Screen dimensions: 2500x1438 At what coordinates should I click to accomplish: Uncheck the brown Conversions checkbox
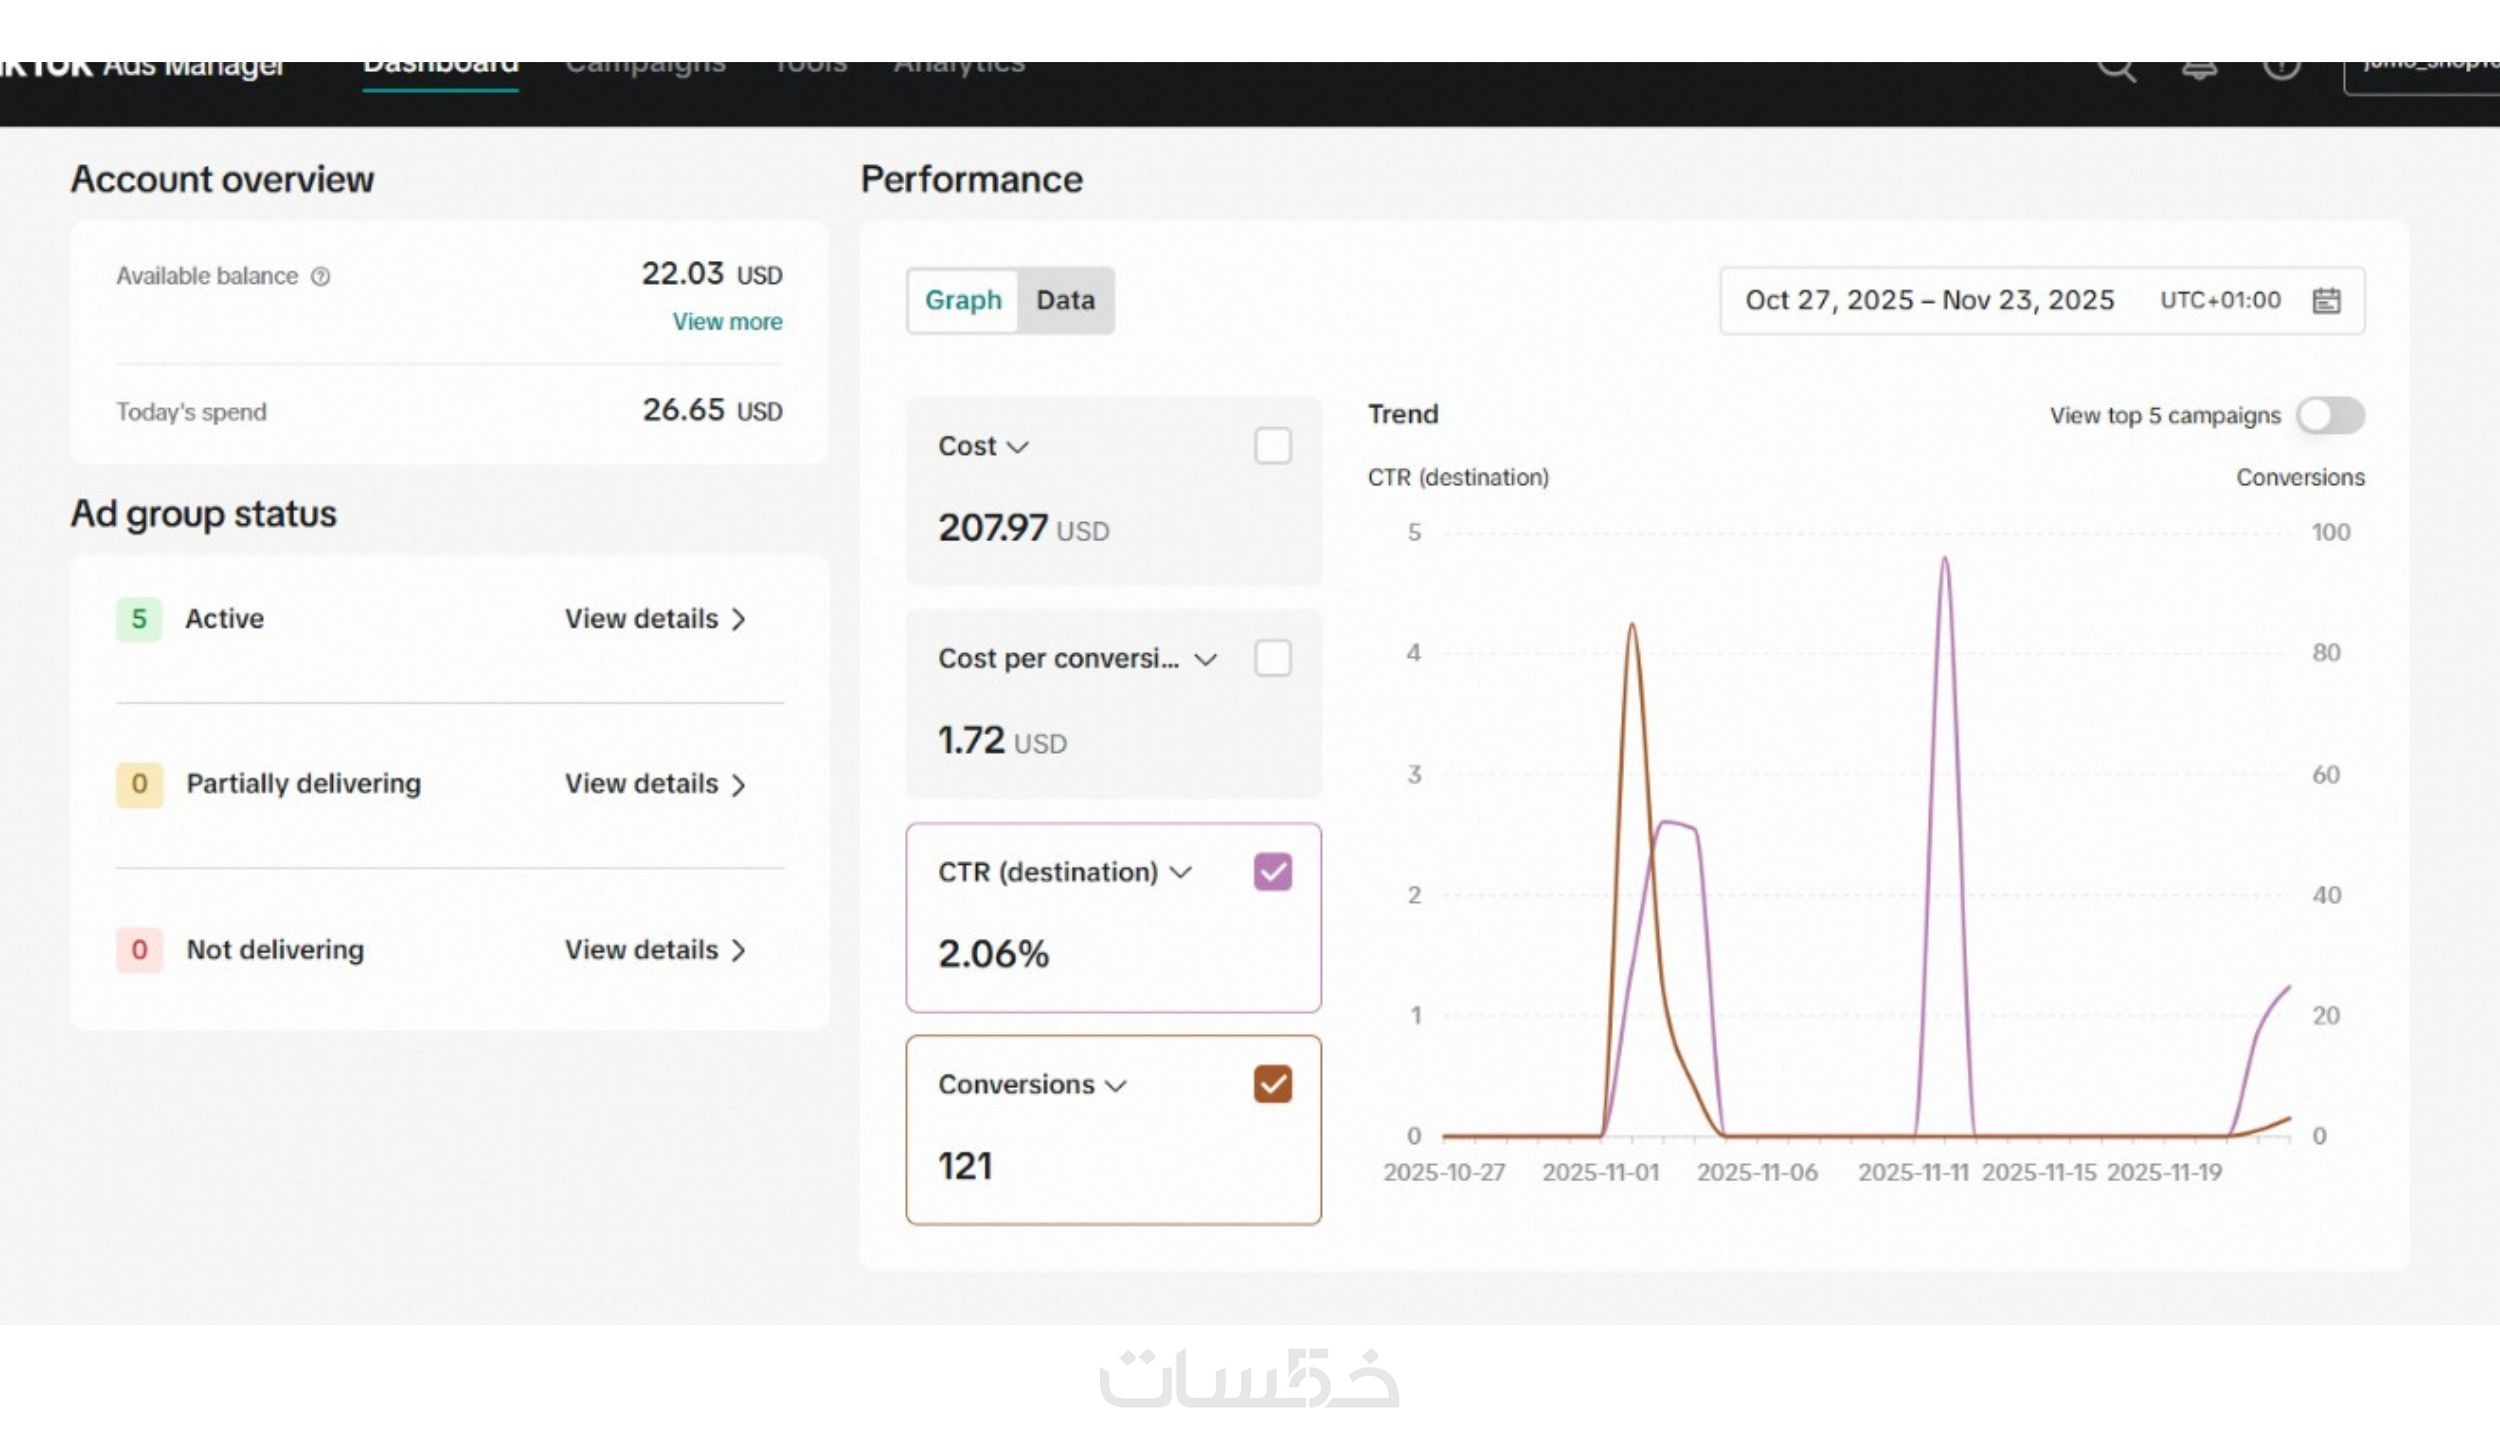[x=1272, y=1085]
